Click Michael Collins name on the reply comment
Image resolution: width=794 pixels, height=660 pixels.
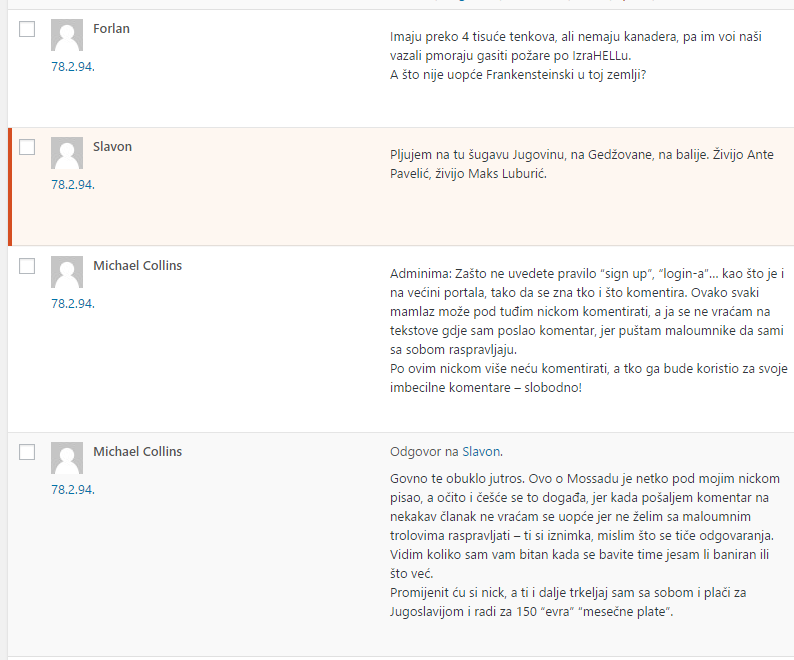pos(137,451)
